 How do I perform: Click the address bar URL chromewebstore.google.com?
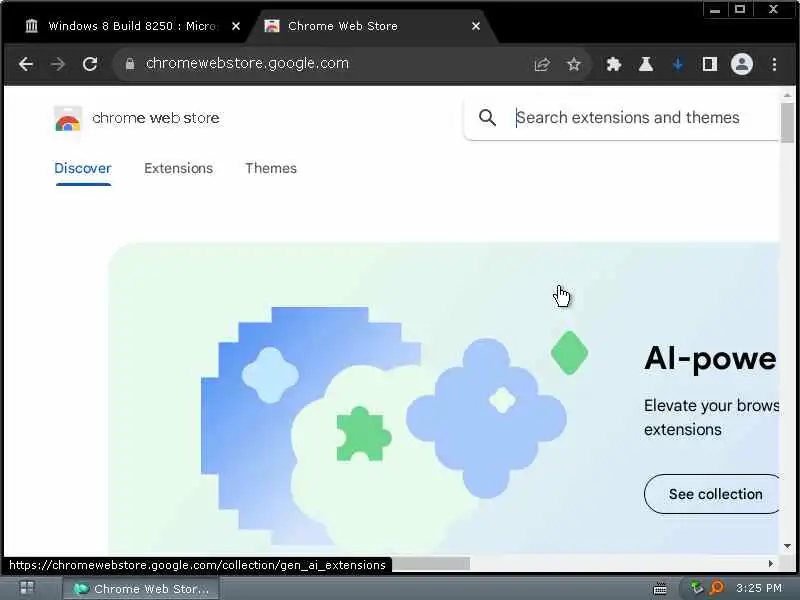click(x=247, y=64)
